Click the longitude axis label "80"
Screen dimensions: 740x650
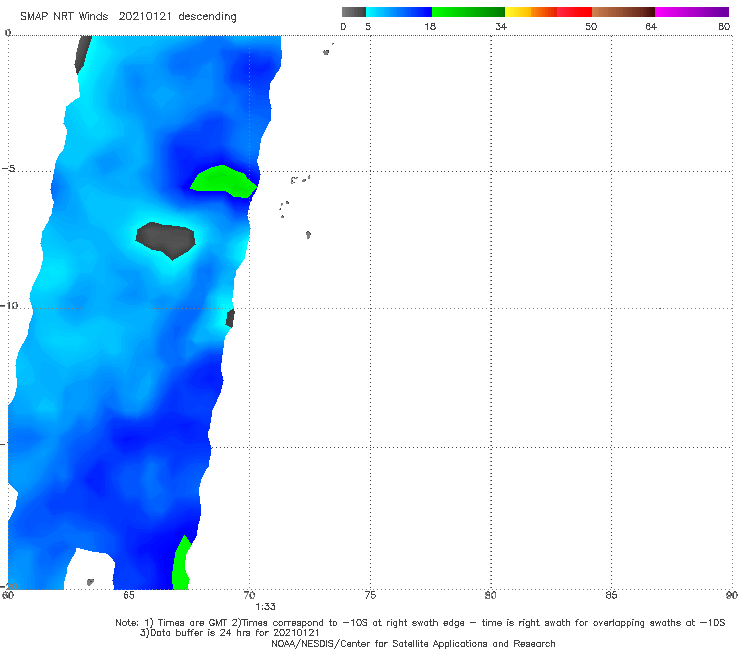pyautogui.click(x=491, y=595)
